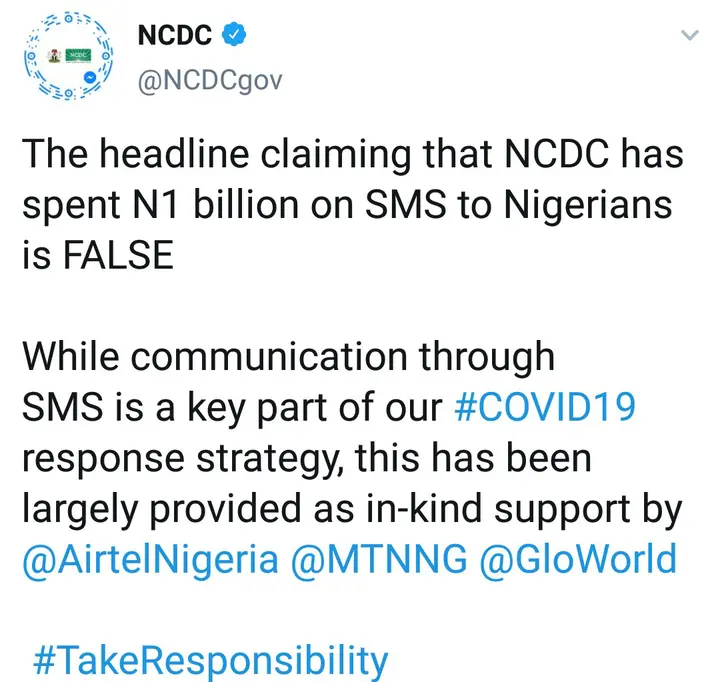The image size is (720, 682).
Task: Click the 'response strategy, this has been' line
Action: coord(307,459)
